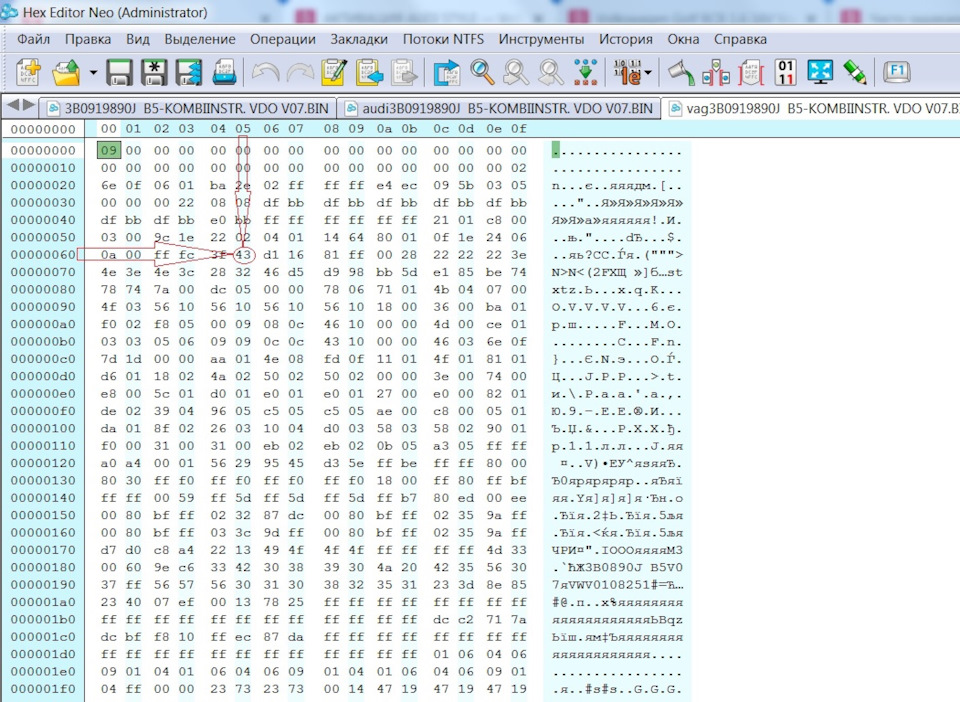Click the Undo arrow icon
960x702 pixels.
[266, 72]
